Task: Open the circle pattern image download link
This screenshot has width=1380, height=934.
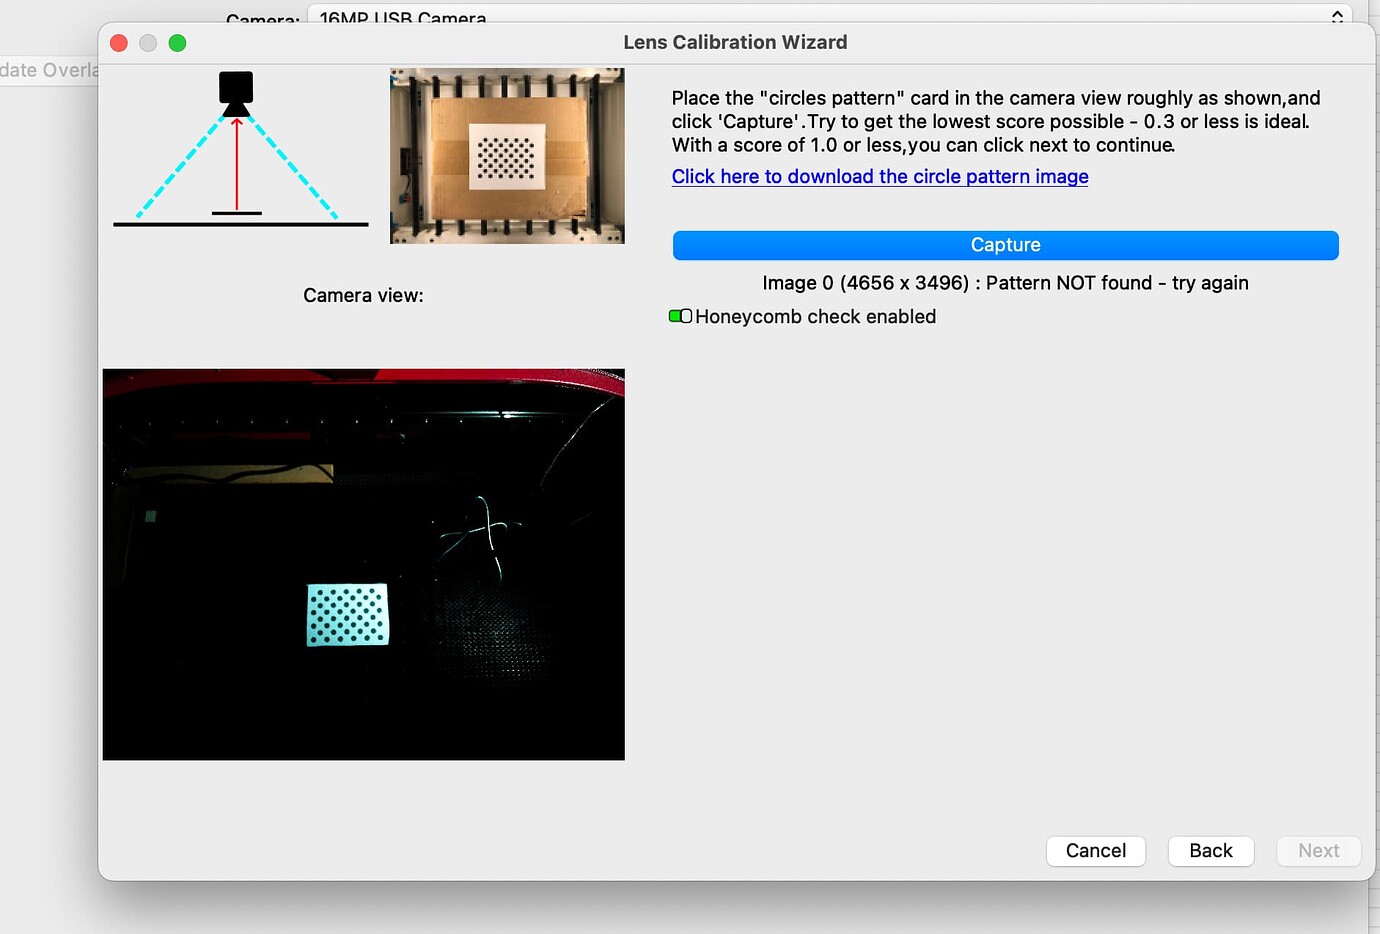Action: point(879,176)
